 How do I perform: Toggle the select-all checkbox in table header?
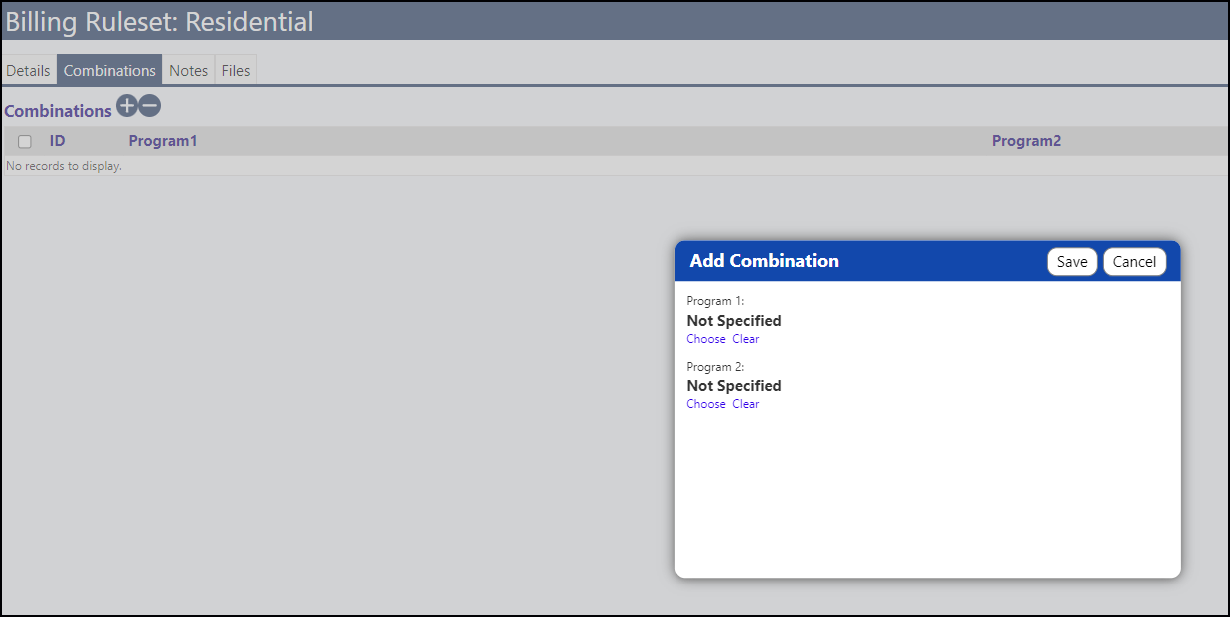pyautogui.click(x=25, y=142)
